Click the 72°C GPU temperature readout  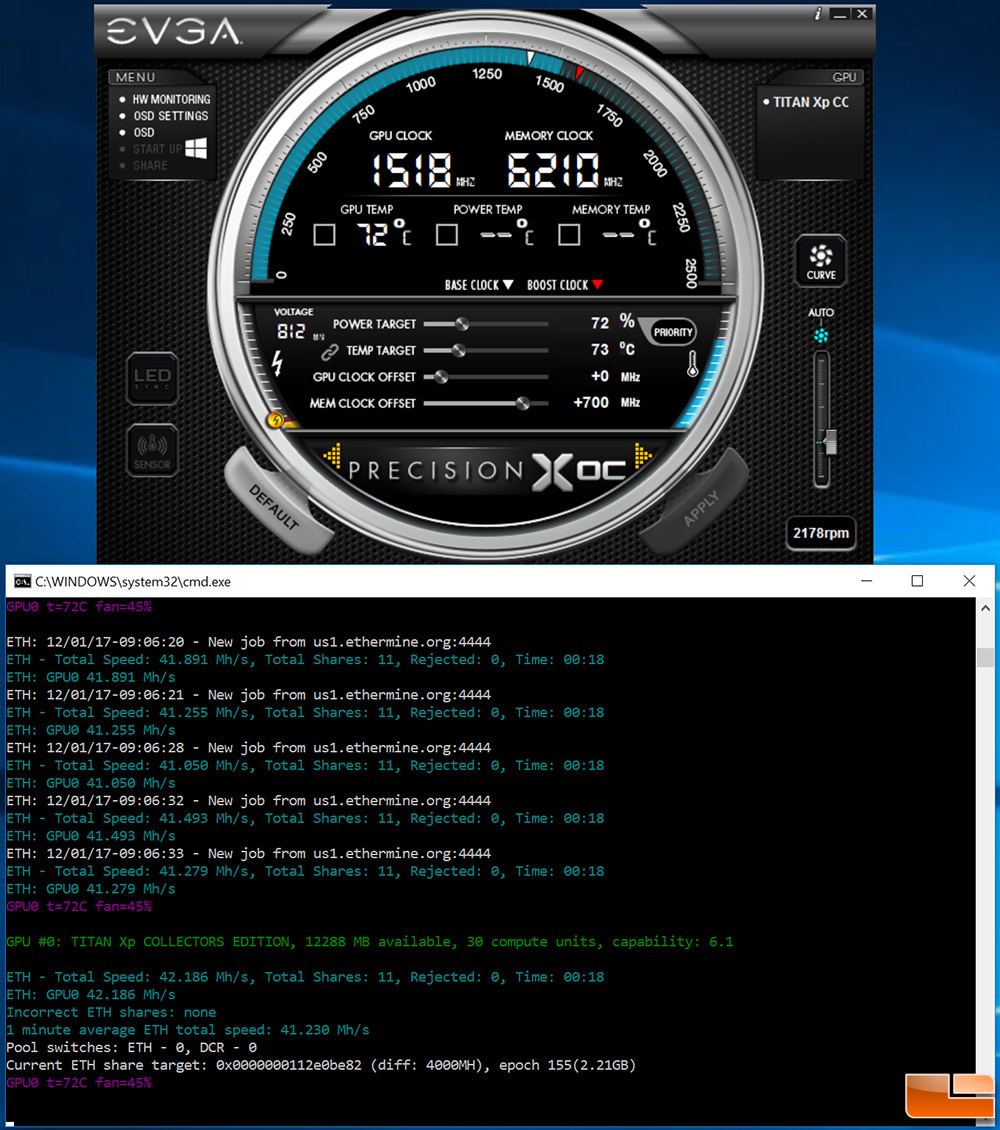coord(385,234)
